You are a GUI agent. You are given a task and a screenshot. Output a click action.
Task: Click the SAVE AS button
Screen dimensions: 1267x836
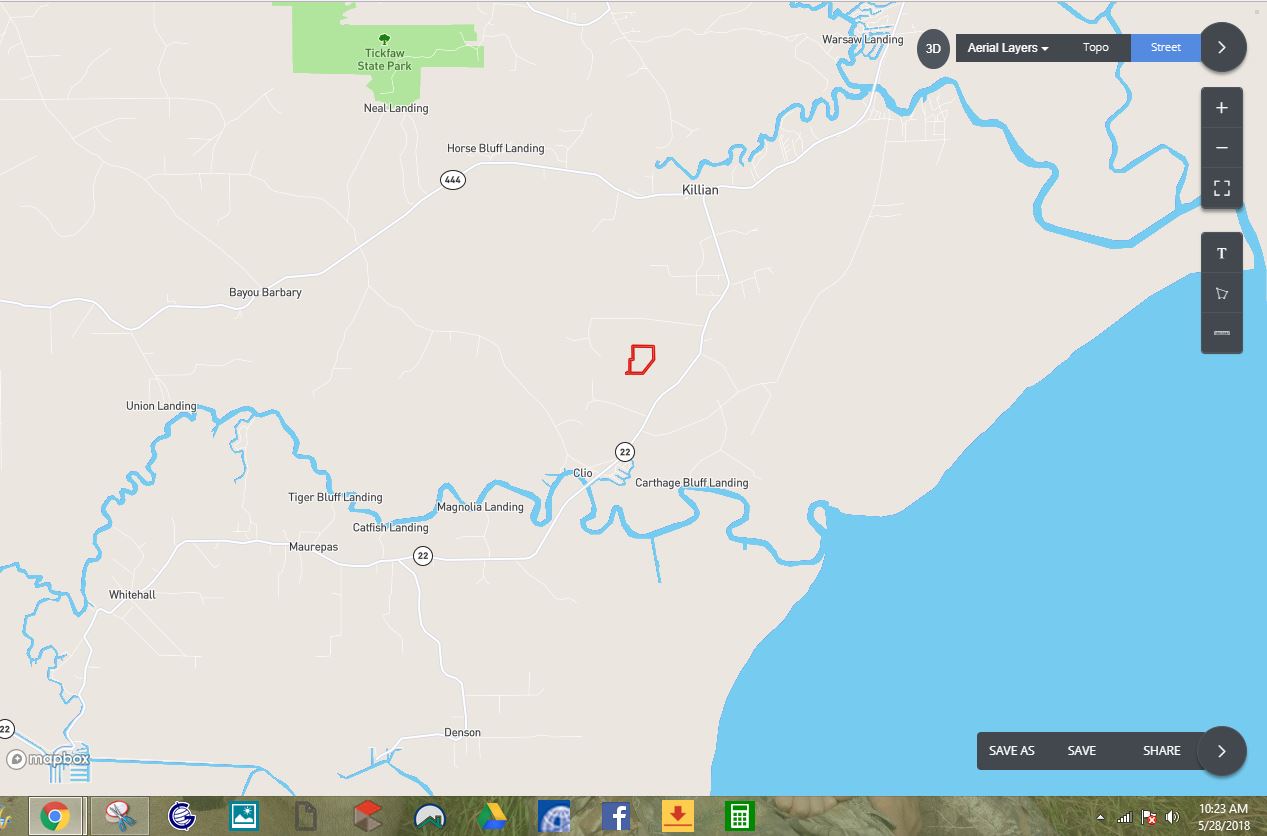[1011, 751]
